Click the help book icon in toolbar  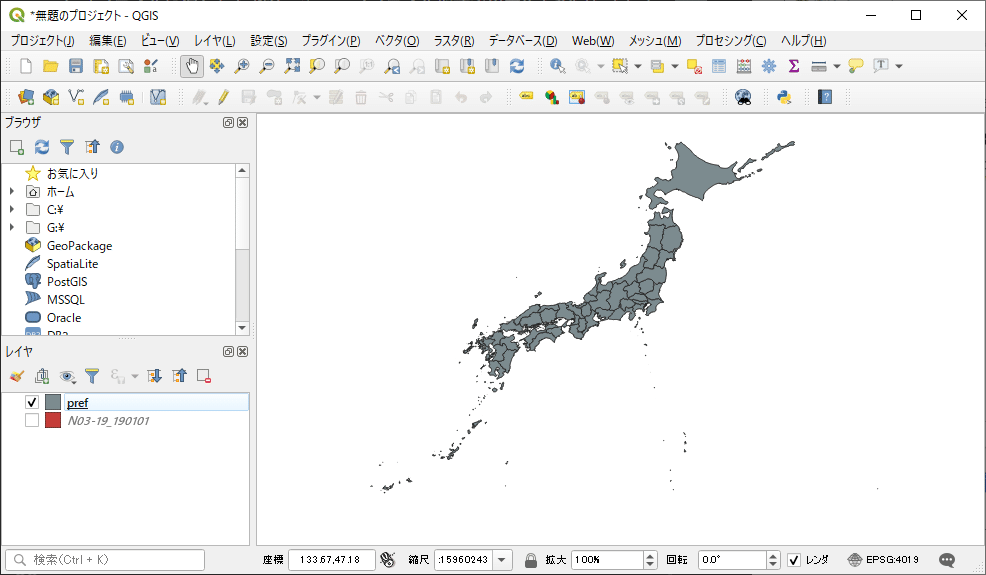tap(825, 97)
